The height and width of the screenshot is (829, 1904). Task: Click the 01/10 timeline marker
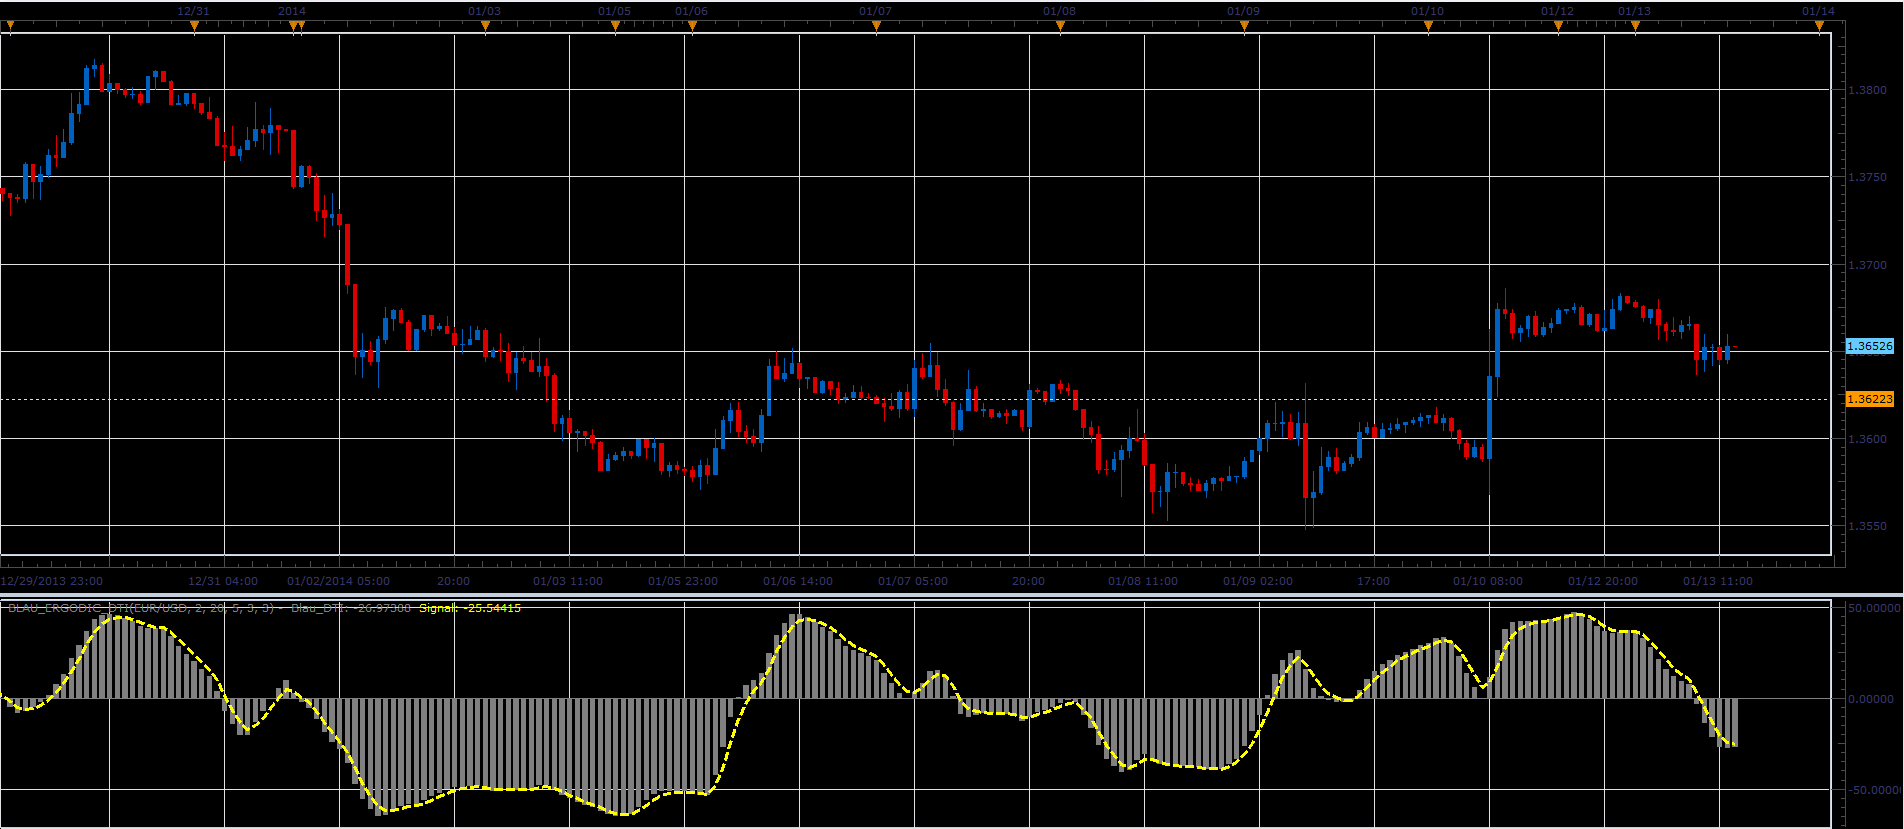(x=1428, y=27)
